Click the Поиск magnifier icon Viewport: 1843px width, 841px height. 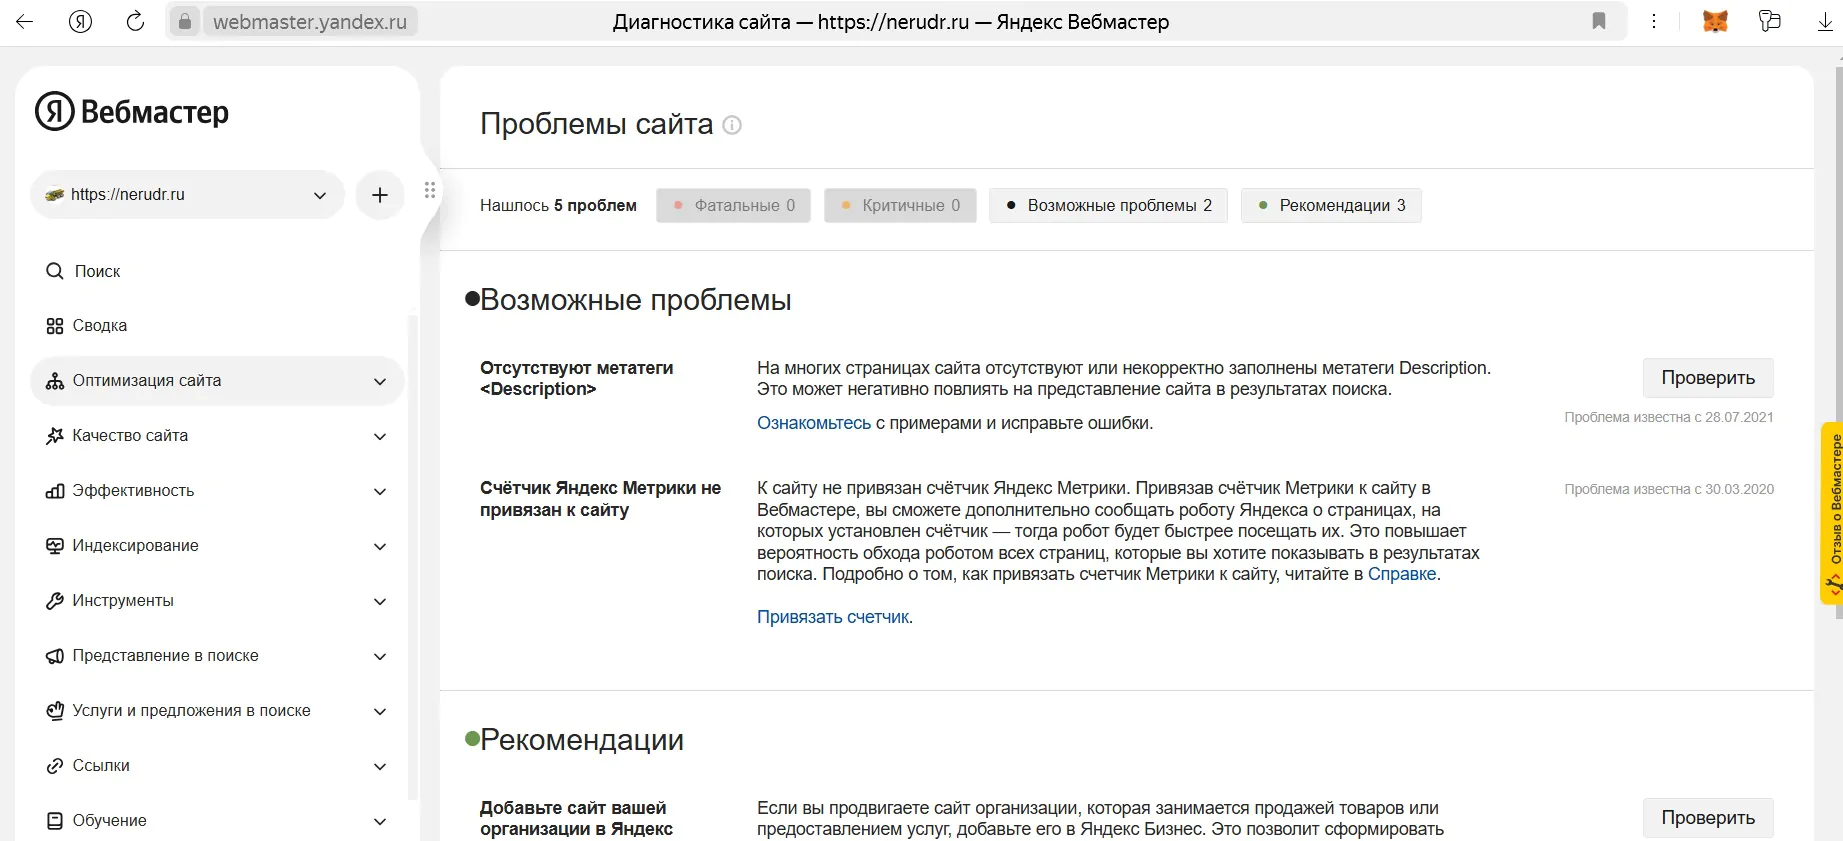pyautogui.click(x=55, y=271)
